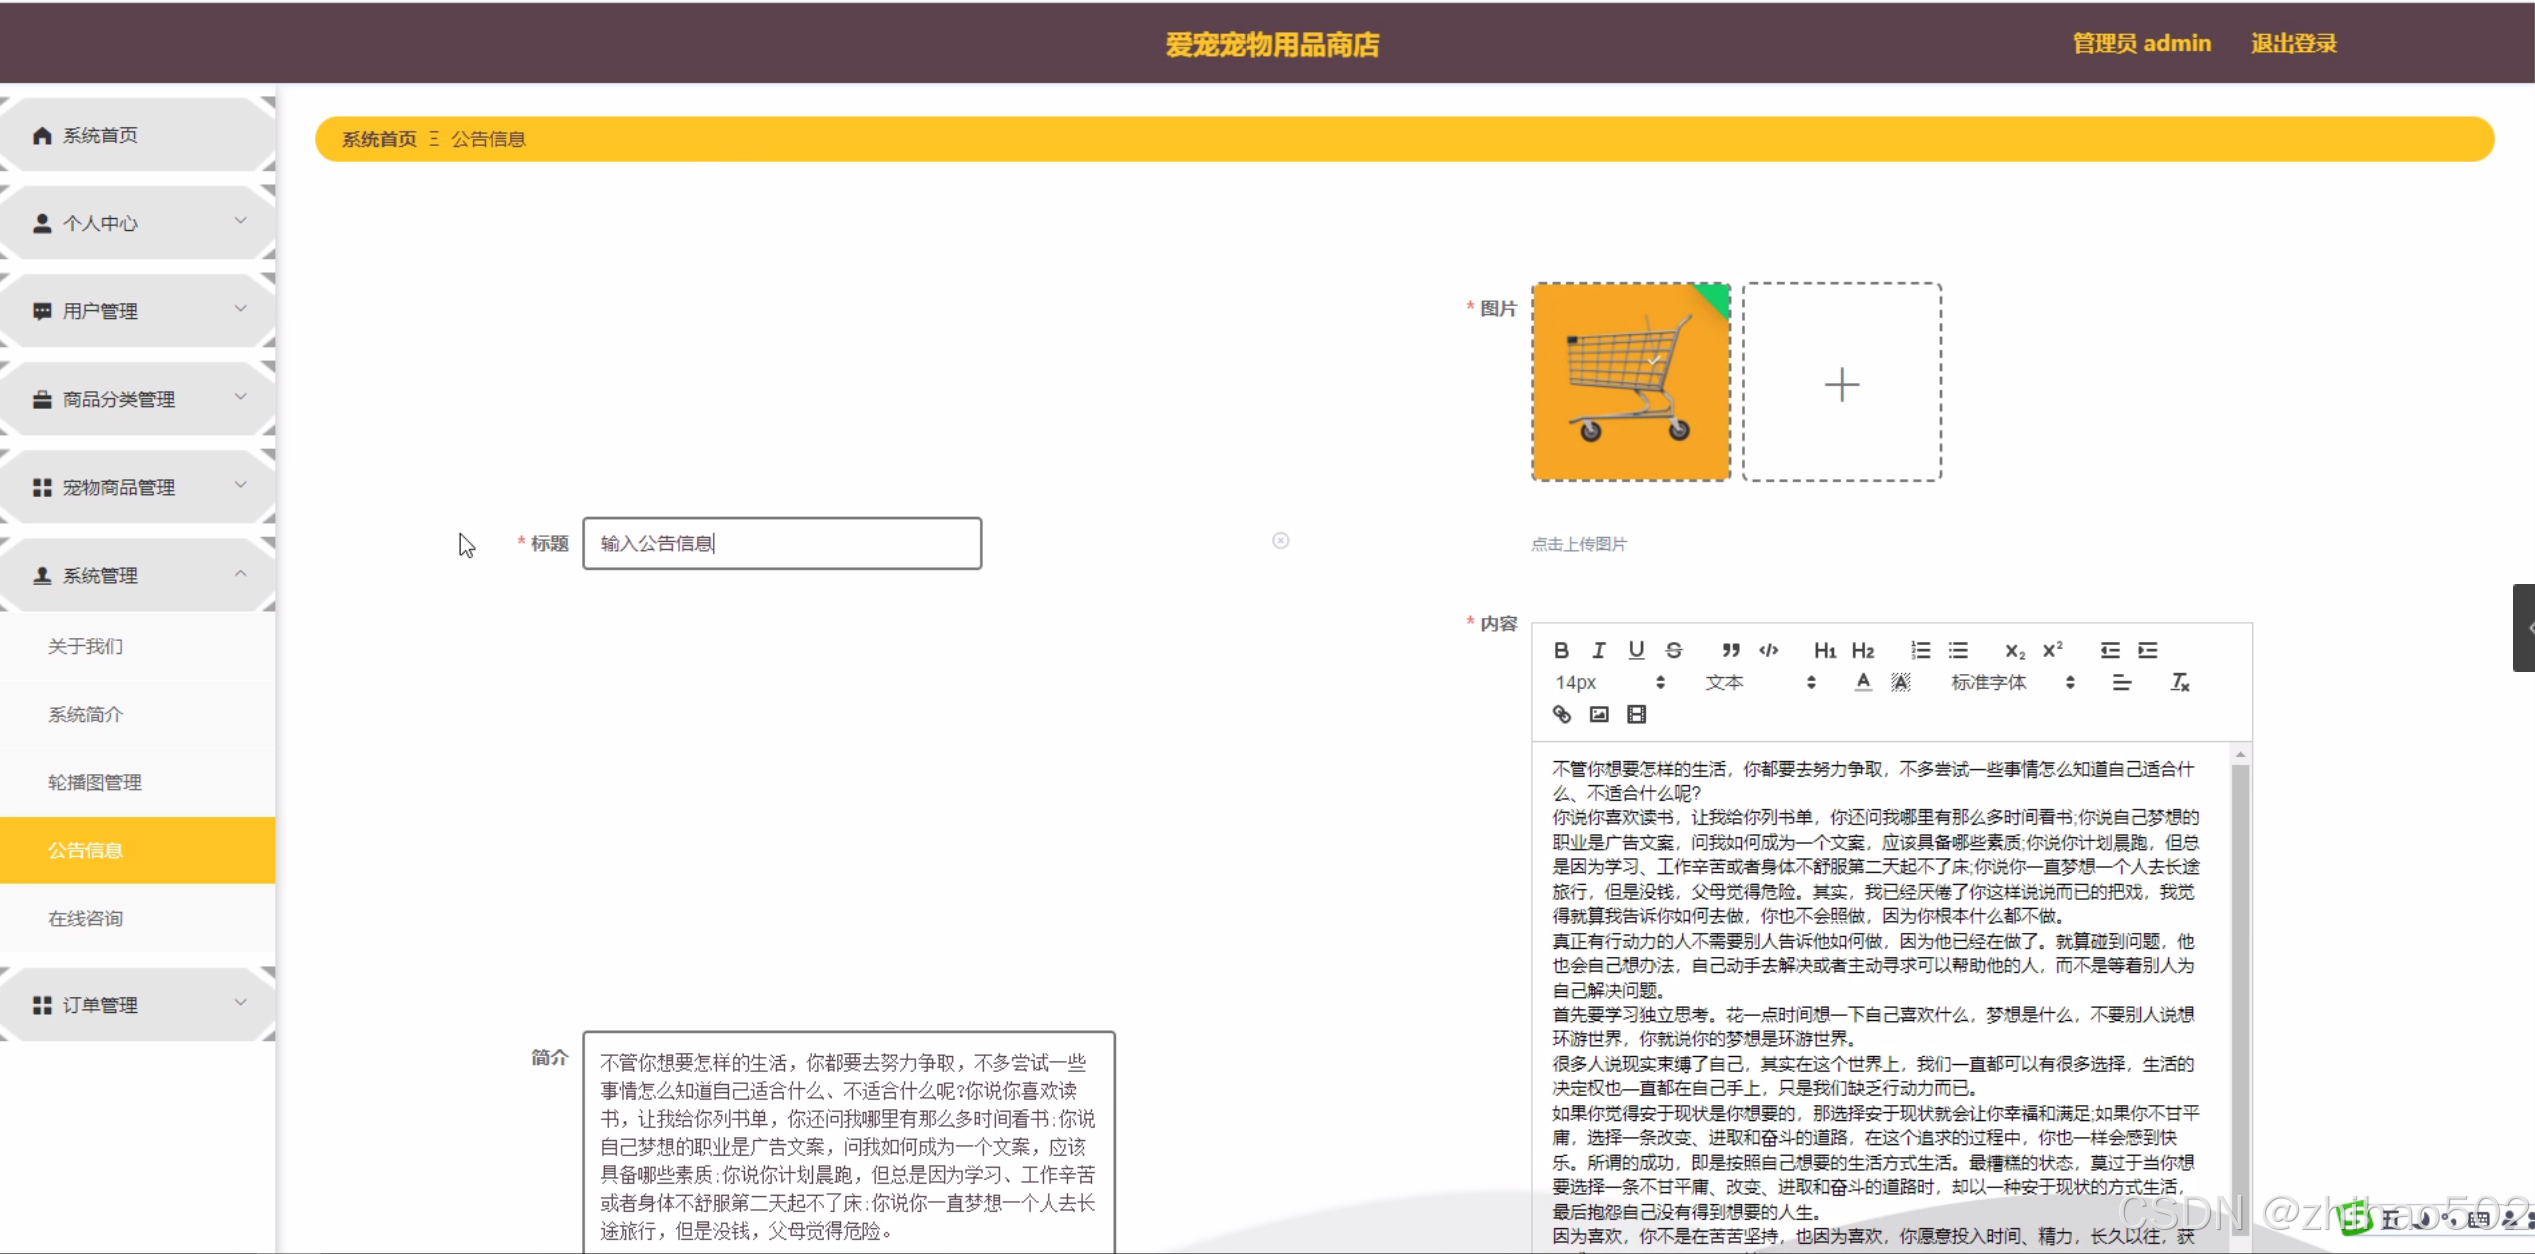Select the 公告信息 submenu item
The image size is (2535, 1254).
coord(138,850)
